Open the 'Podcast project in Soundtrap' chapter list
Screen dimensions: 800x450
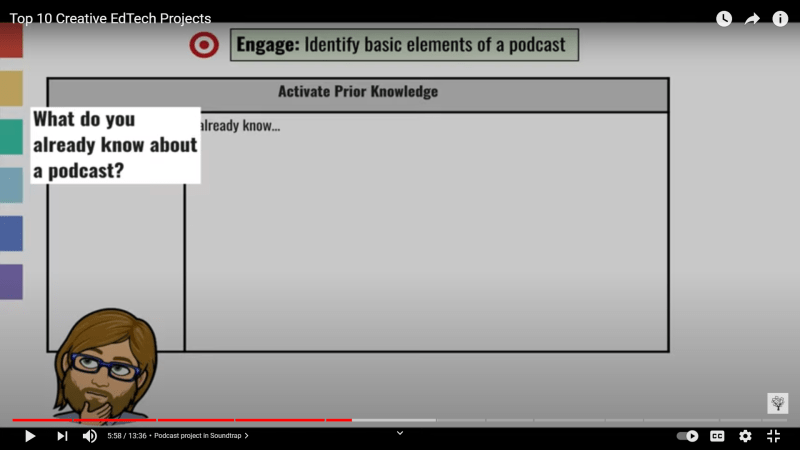(x=201, y=436)
